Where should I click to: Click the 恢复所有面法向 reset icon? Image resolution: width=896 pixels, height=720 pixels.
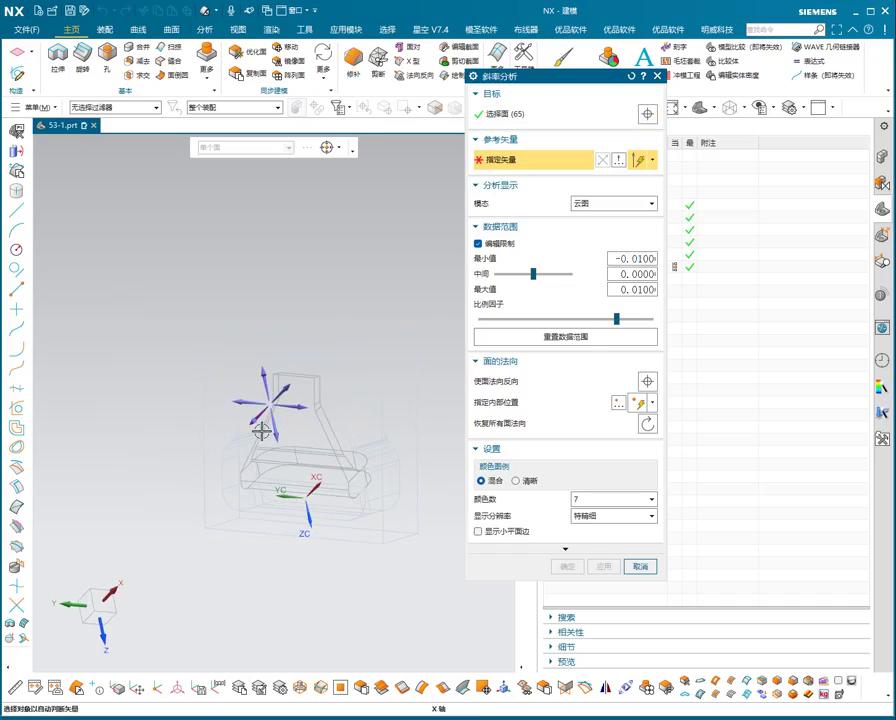(x=648, y=424)
